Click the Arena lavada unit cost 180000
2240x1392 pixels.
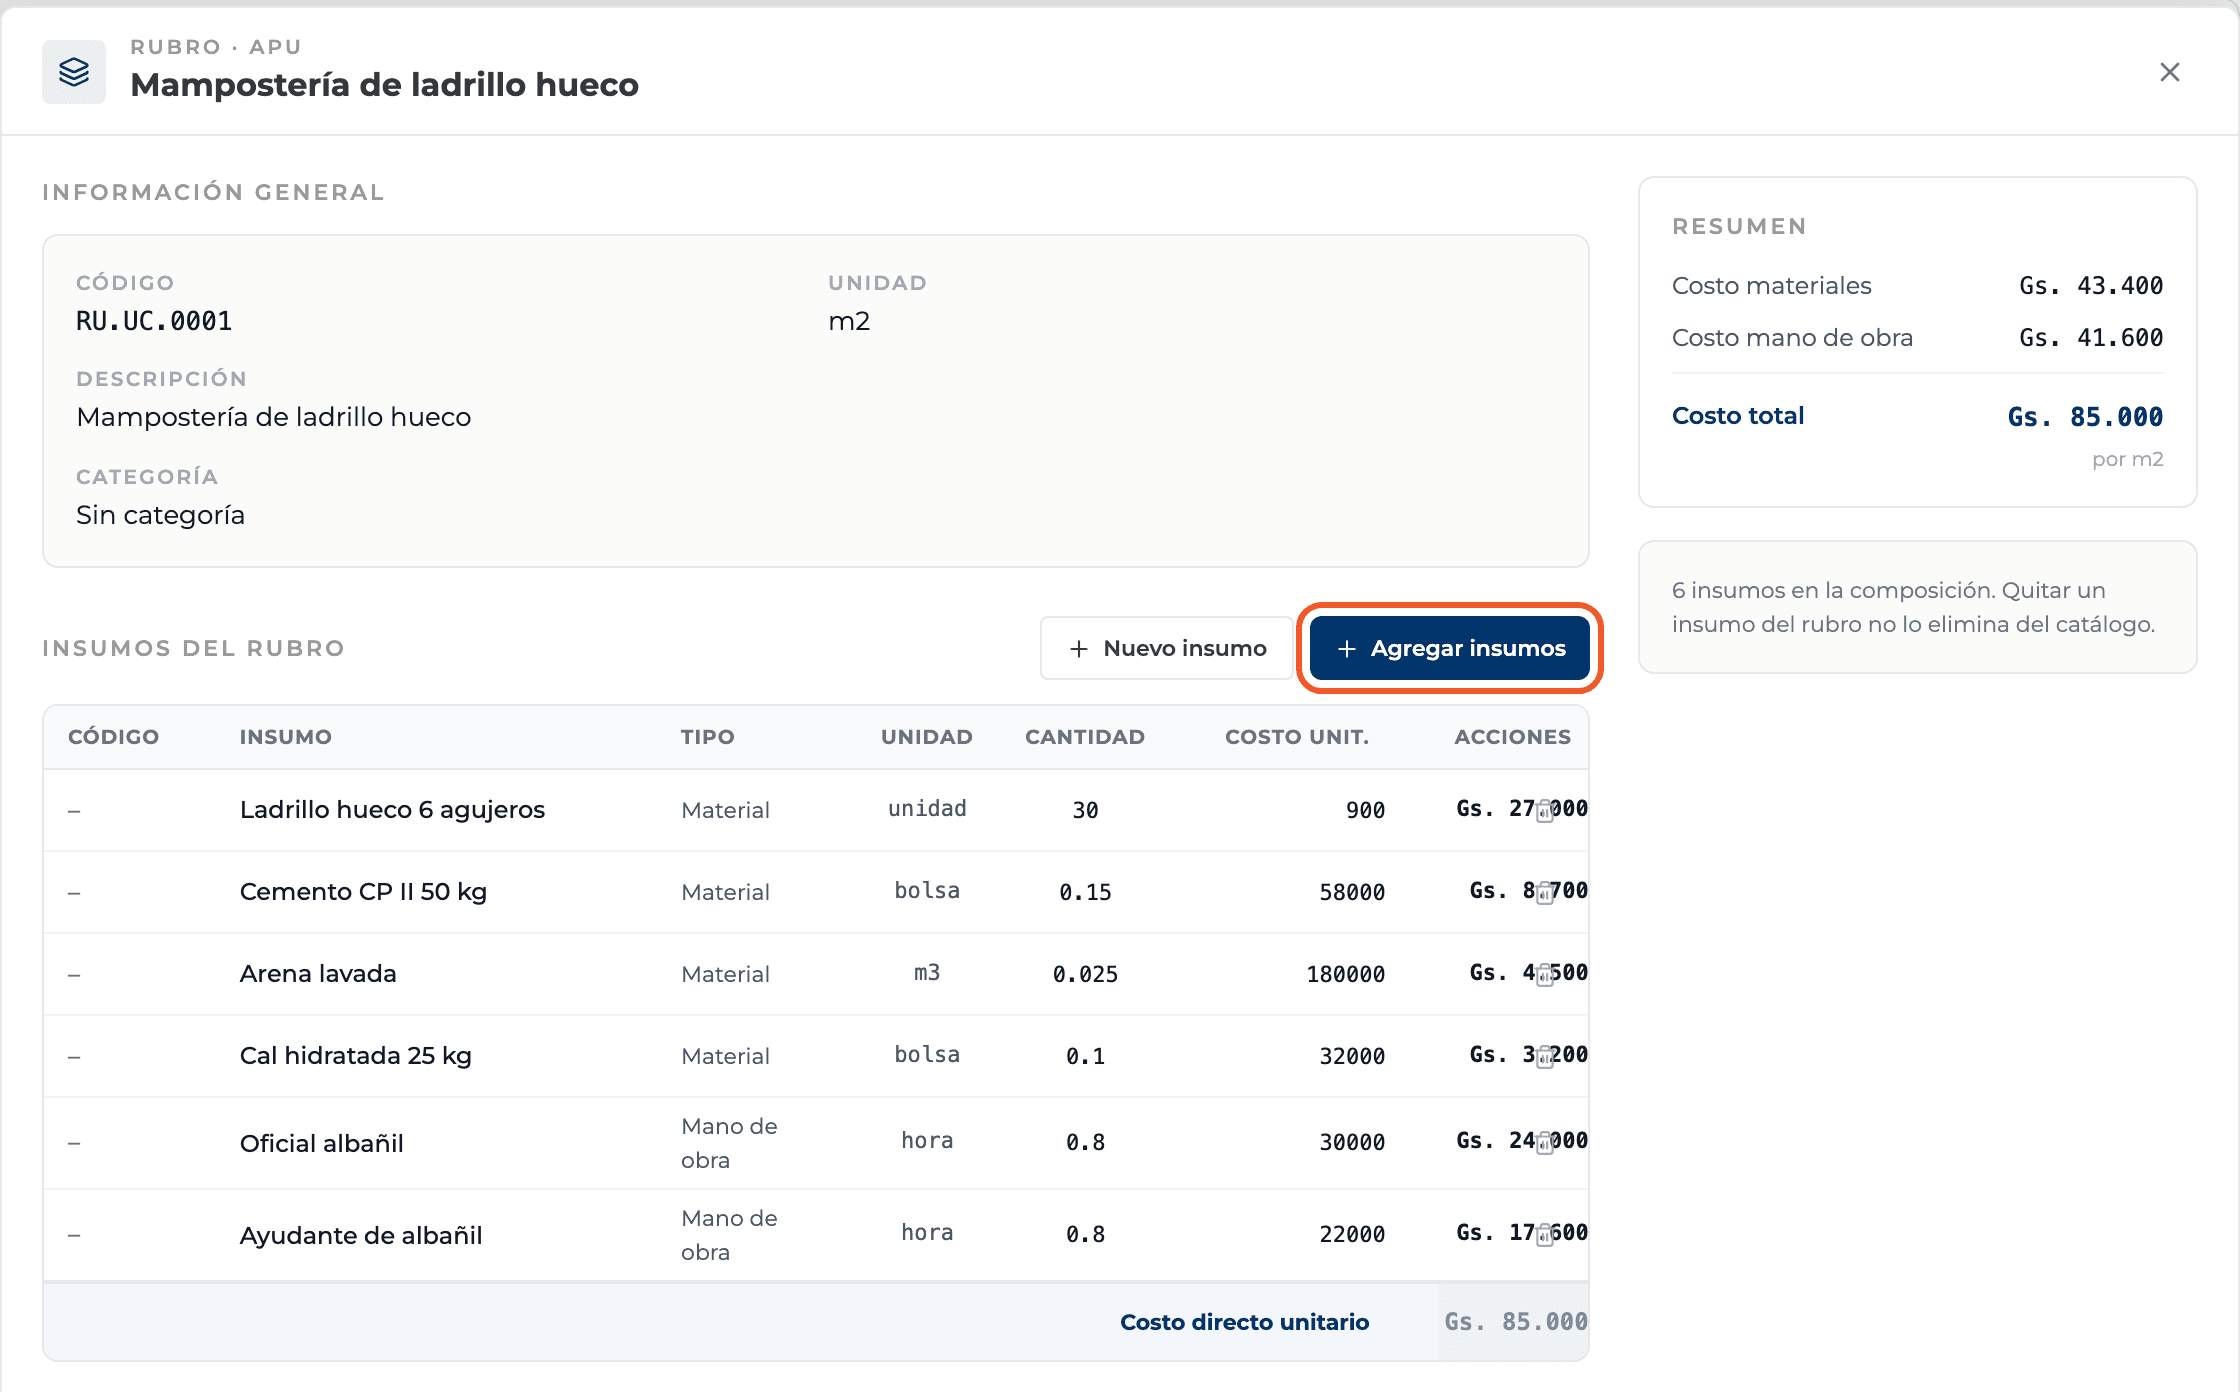1345,974
